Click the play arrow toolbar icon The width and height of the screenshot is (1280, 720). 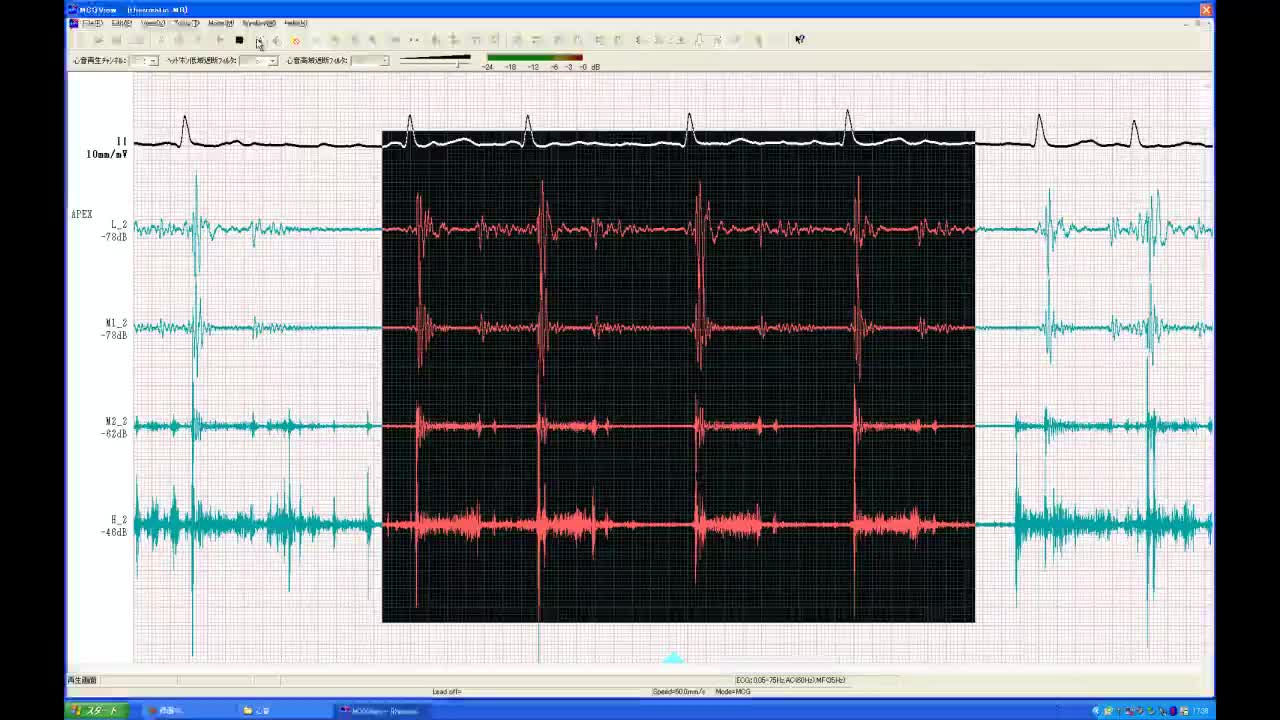pyautogui.click(x=220, y=40)
